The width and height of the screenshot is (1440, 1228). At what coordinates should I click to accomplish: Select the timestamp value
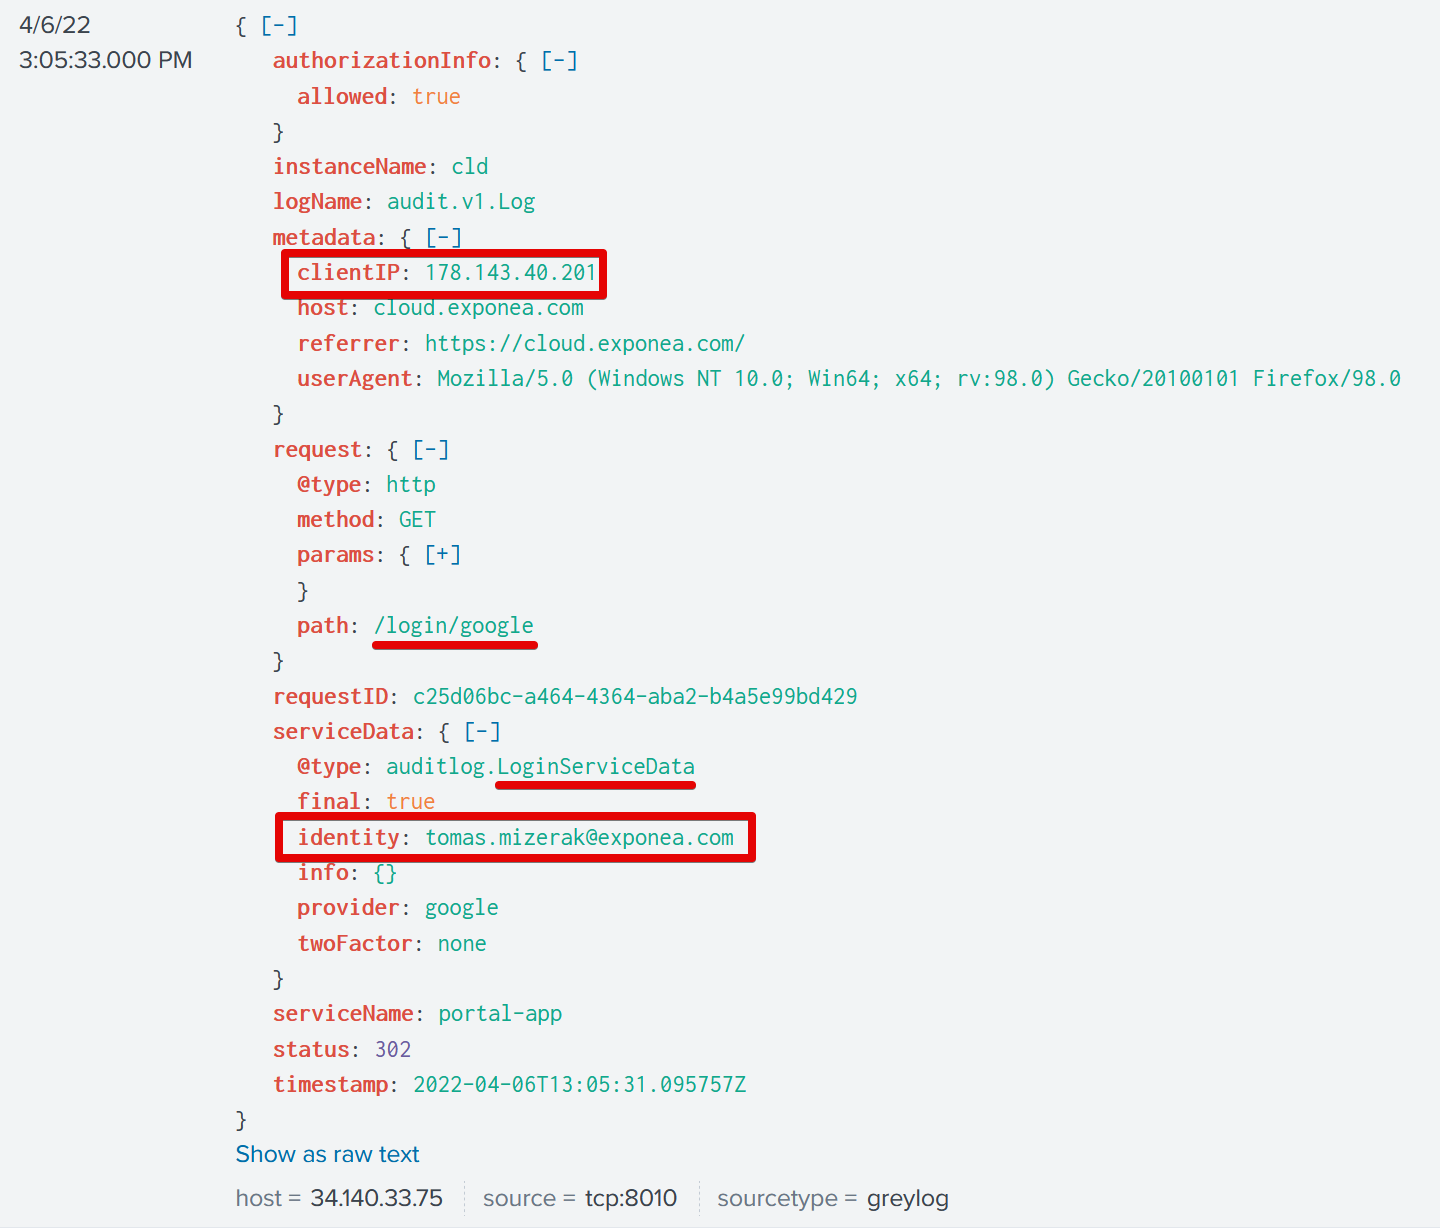coord(580,1085)
